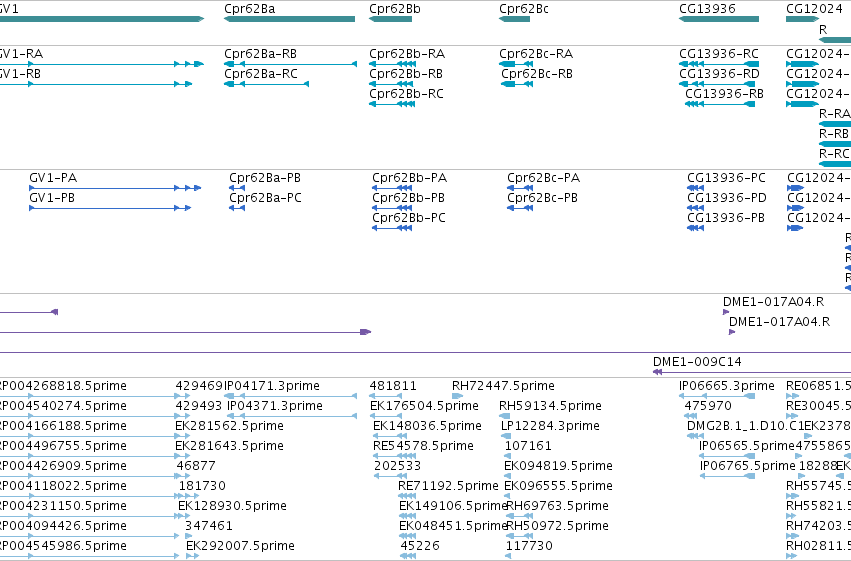
Task: Select transcript Cpr62Ba-RC
Action: 261,74
